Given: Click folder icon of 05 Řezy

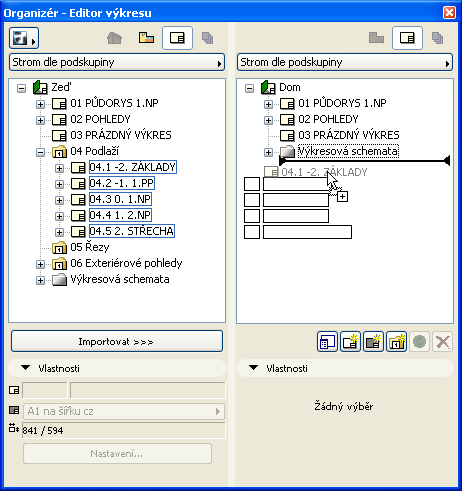Looking at the screenshot, I should [59, 247].
